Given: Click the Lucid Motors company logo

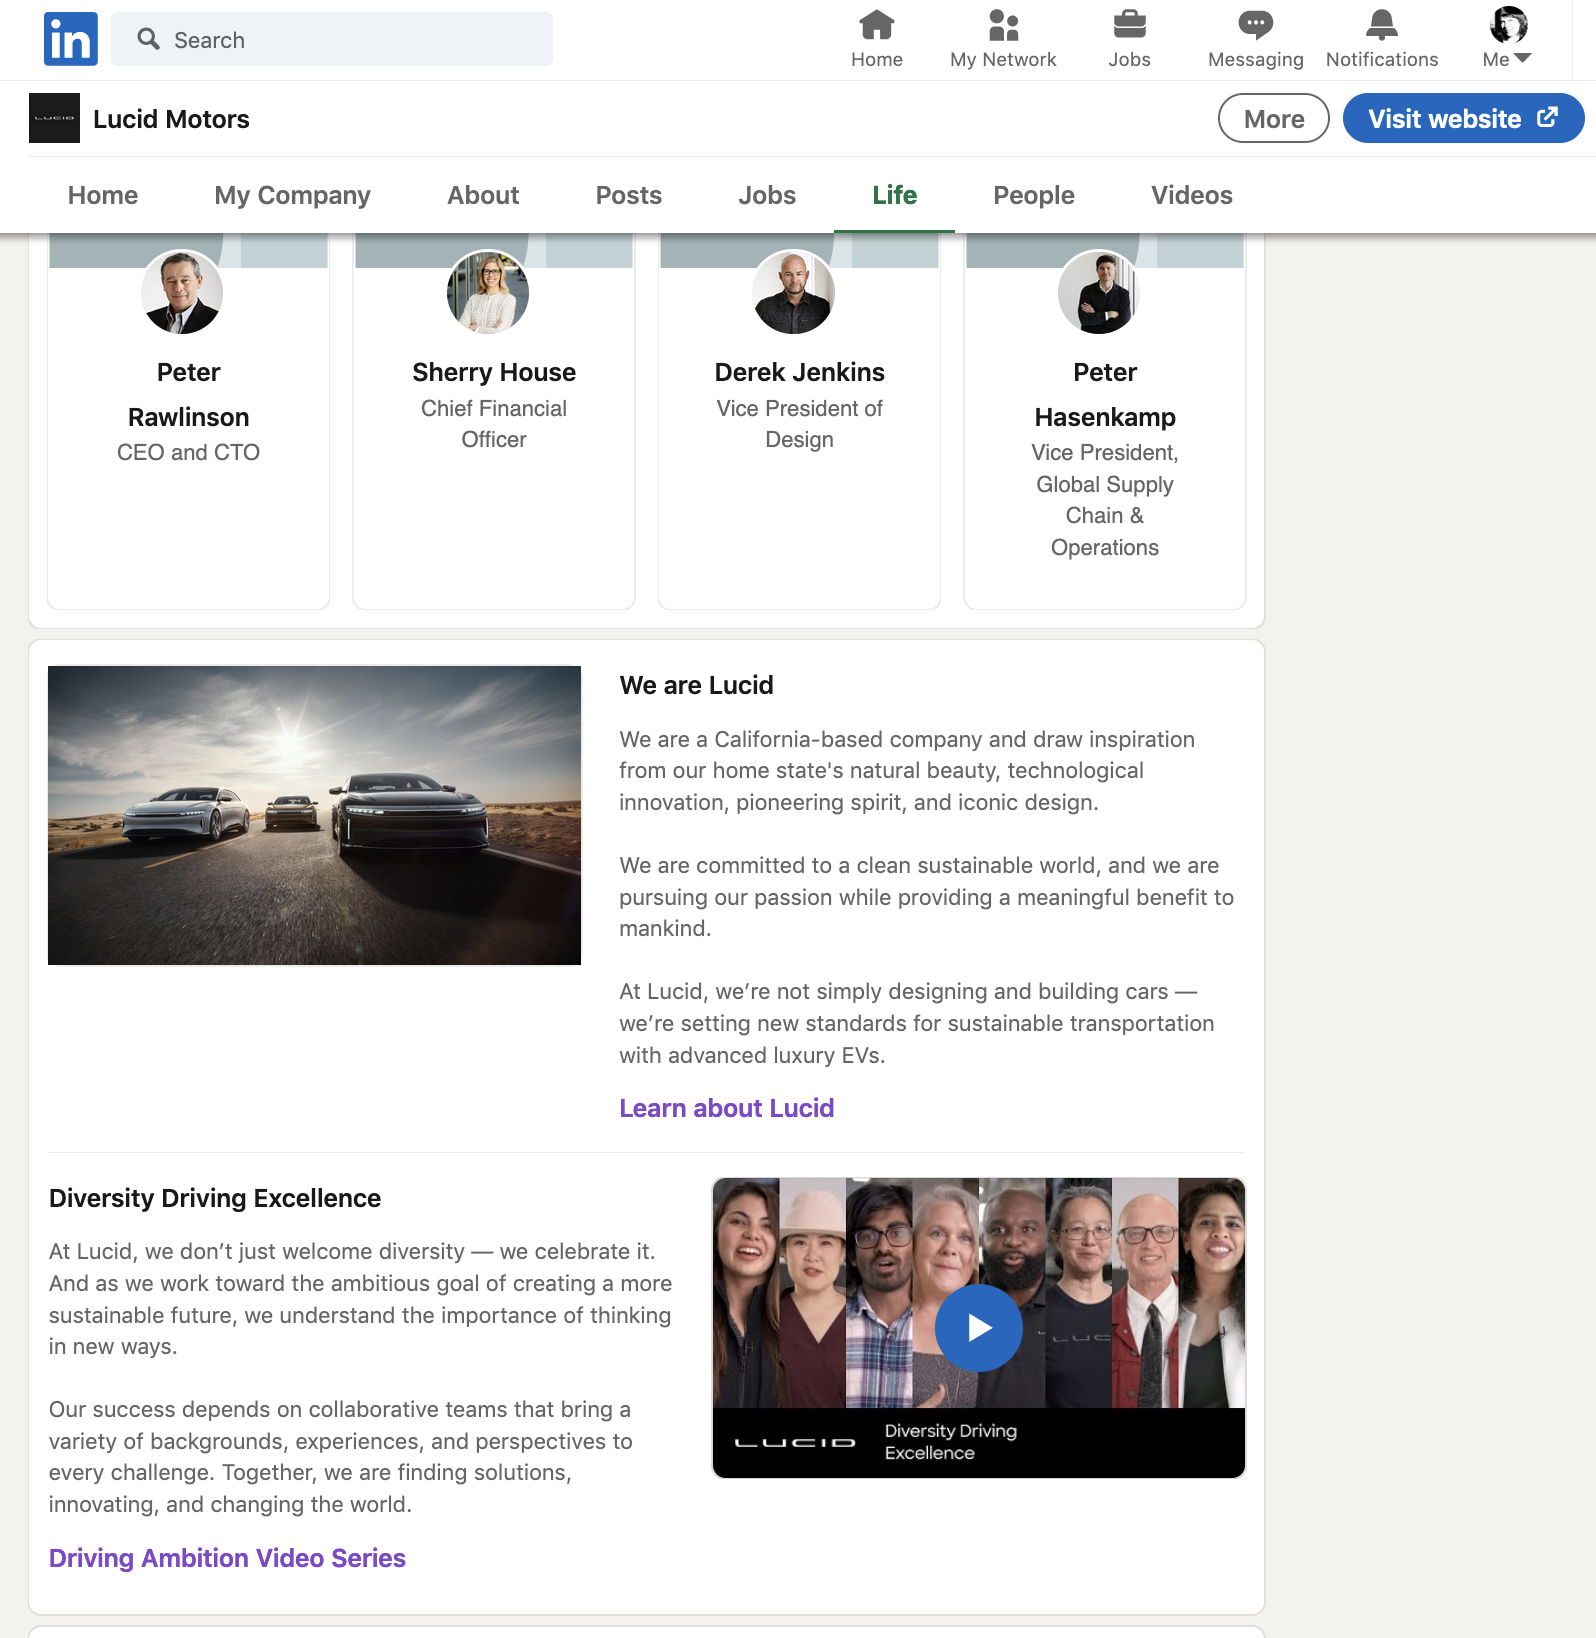Looking at the screenshot, I should (x=54, y=118).
